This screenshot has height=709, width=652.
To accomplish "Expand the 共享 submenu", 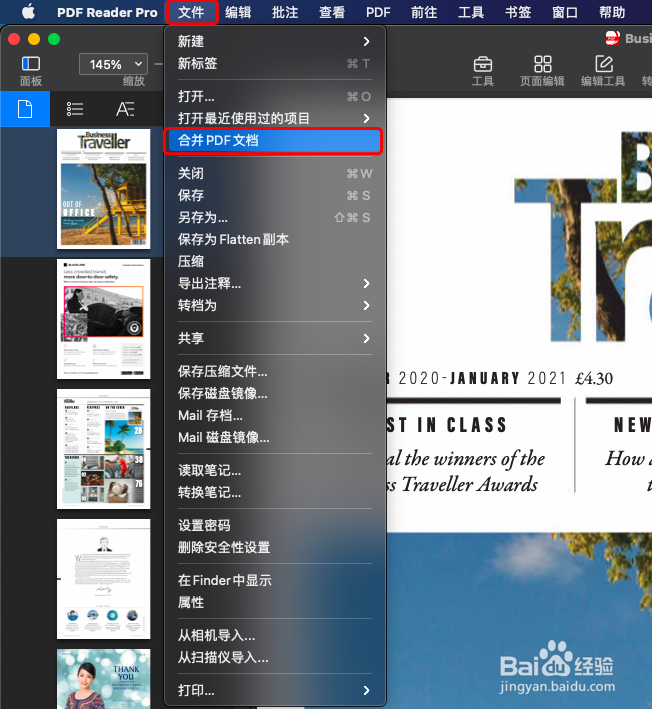I will coord(274,338).
